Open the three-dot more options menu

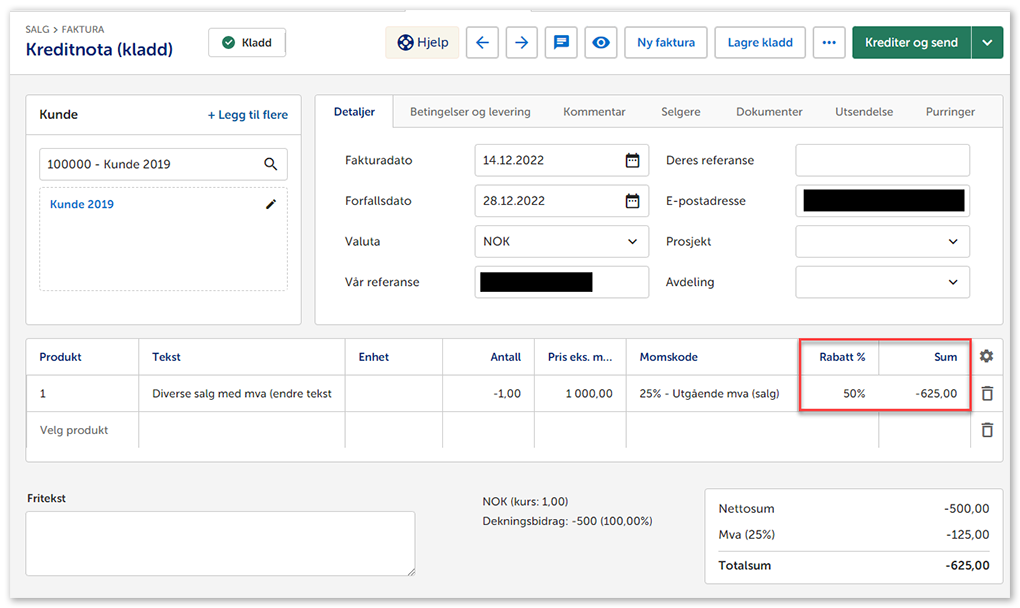(x=828, y=43)
